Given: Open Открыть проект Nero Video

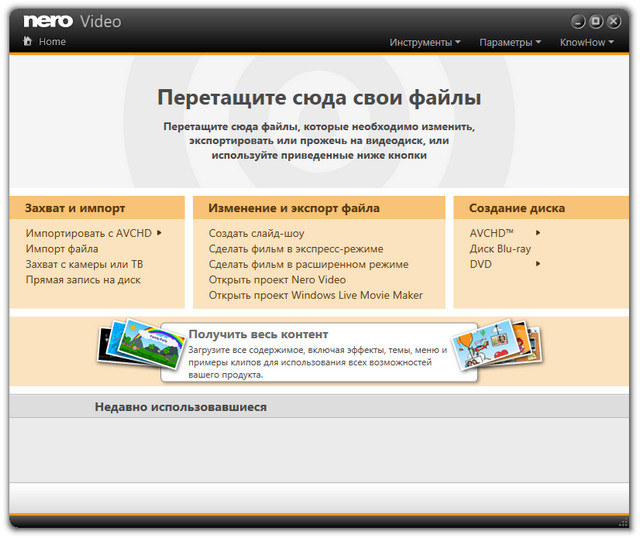Looking at the screenshot, I should click(277, 280).
